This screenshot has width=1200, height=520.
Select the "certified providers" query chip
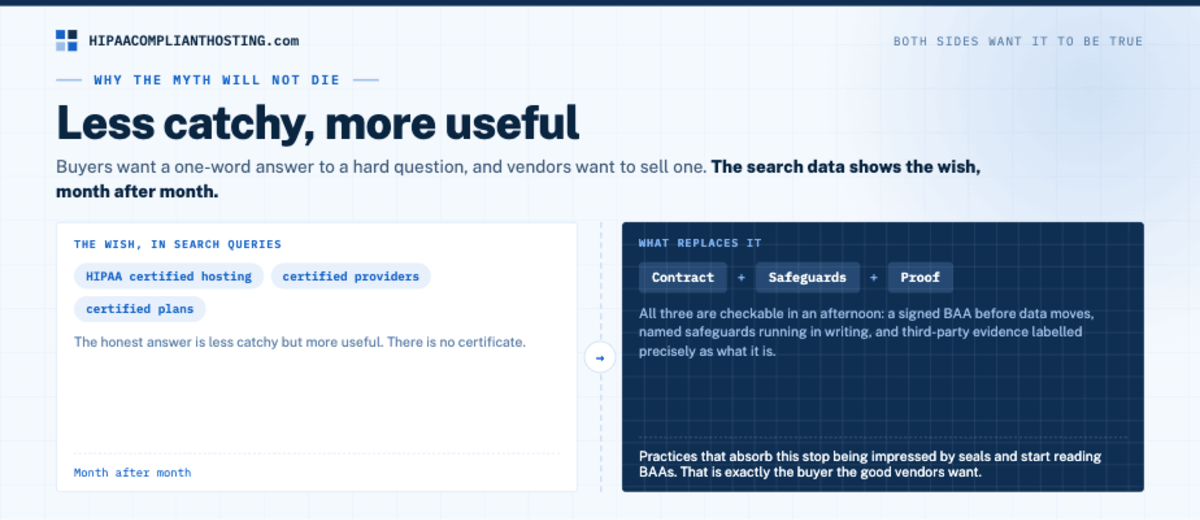tap(351, 276)
